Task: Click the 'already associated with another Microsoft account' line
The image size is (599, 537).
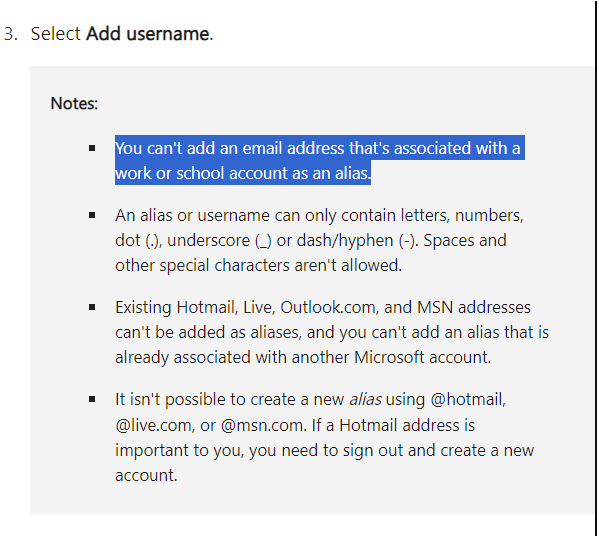Action: pos(303,357)
